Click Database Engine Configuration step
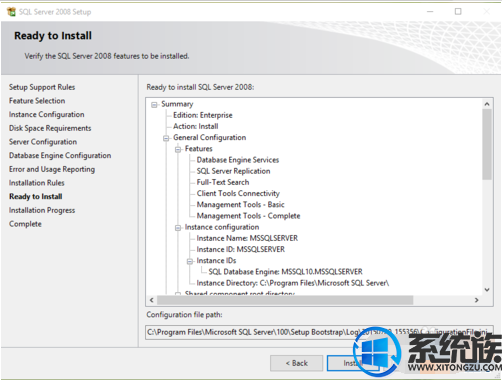The image size is (502, 380). (x=60, y=155)
